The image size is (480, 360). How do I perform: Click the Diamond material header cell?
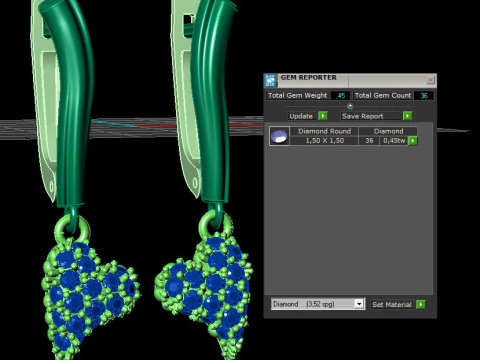pyautogui.click(x=388, y=131)
